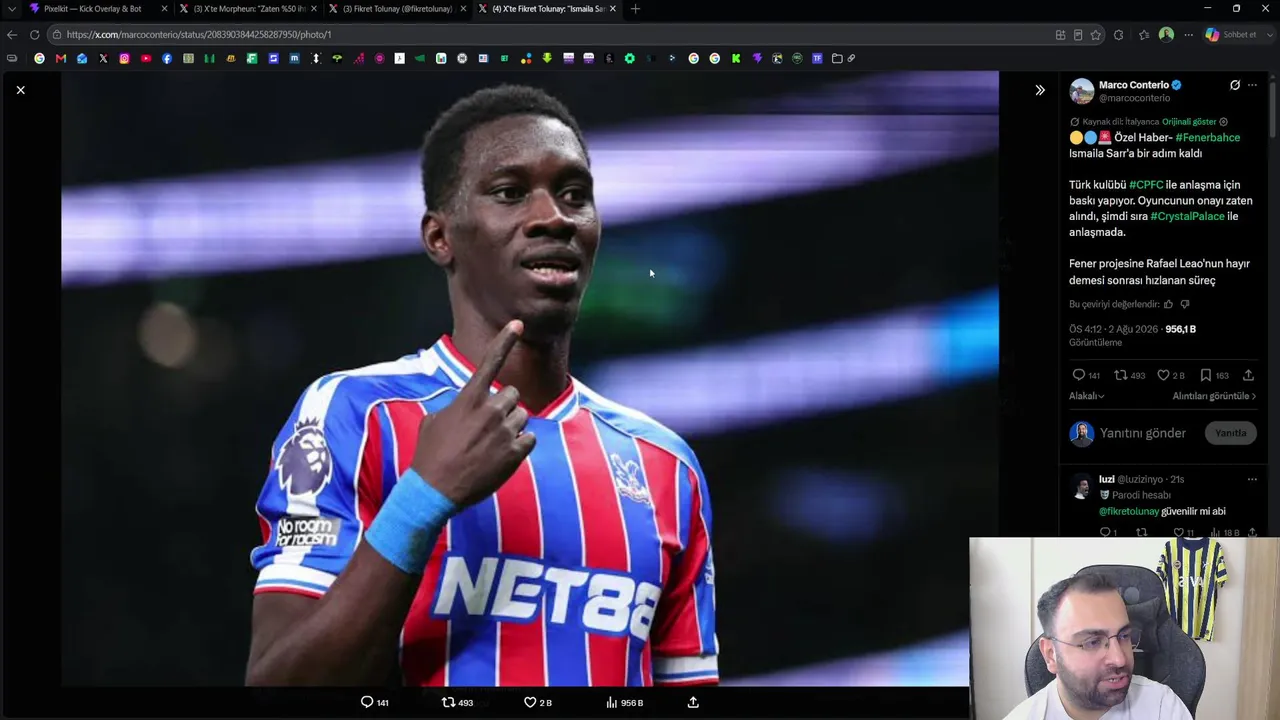Screen dimensions: 1280x720
Task: Repost the tweet from the side panel
Action: (1120, 375)
